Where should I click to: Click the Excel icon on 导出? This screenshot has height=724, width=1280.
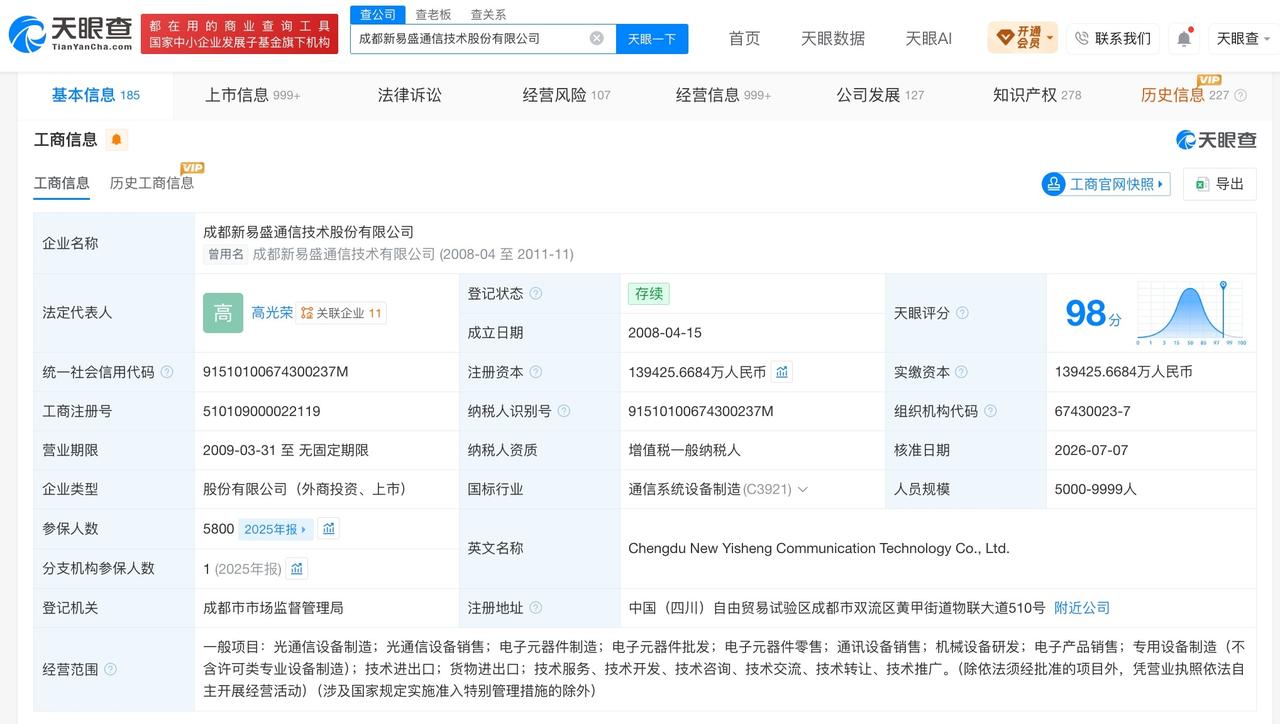click(x=1201, y=184)
